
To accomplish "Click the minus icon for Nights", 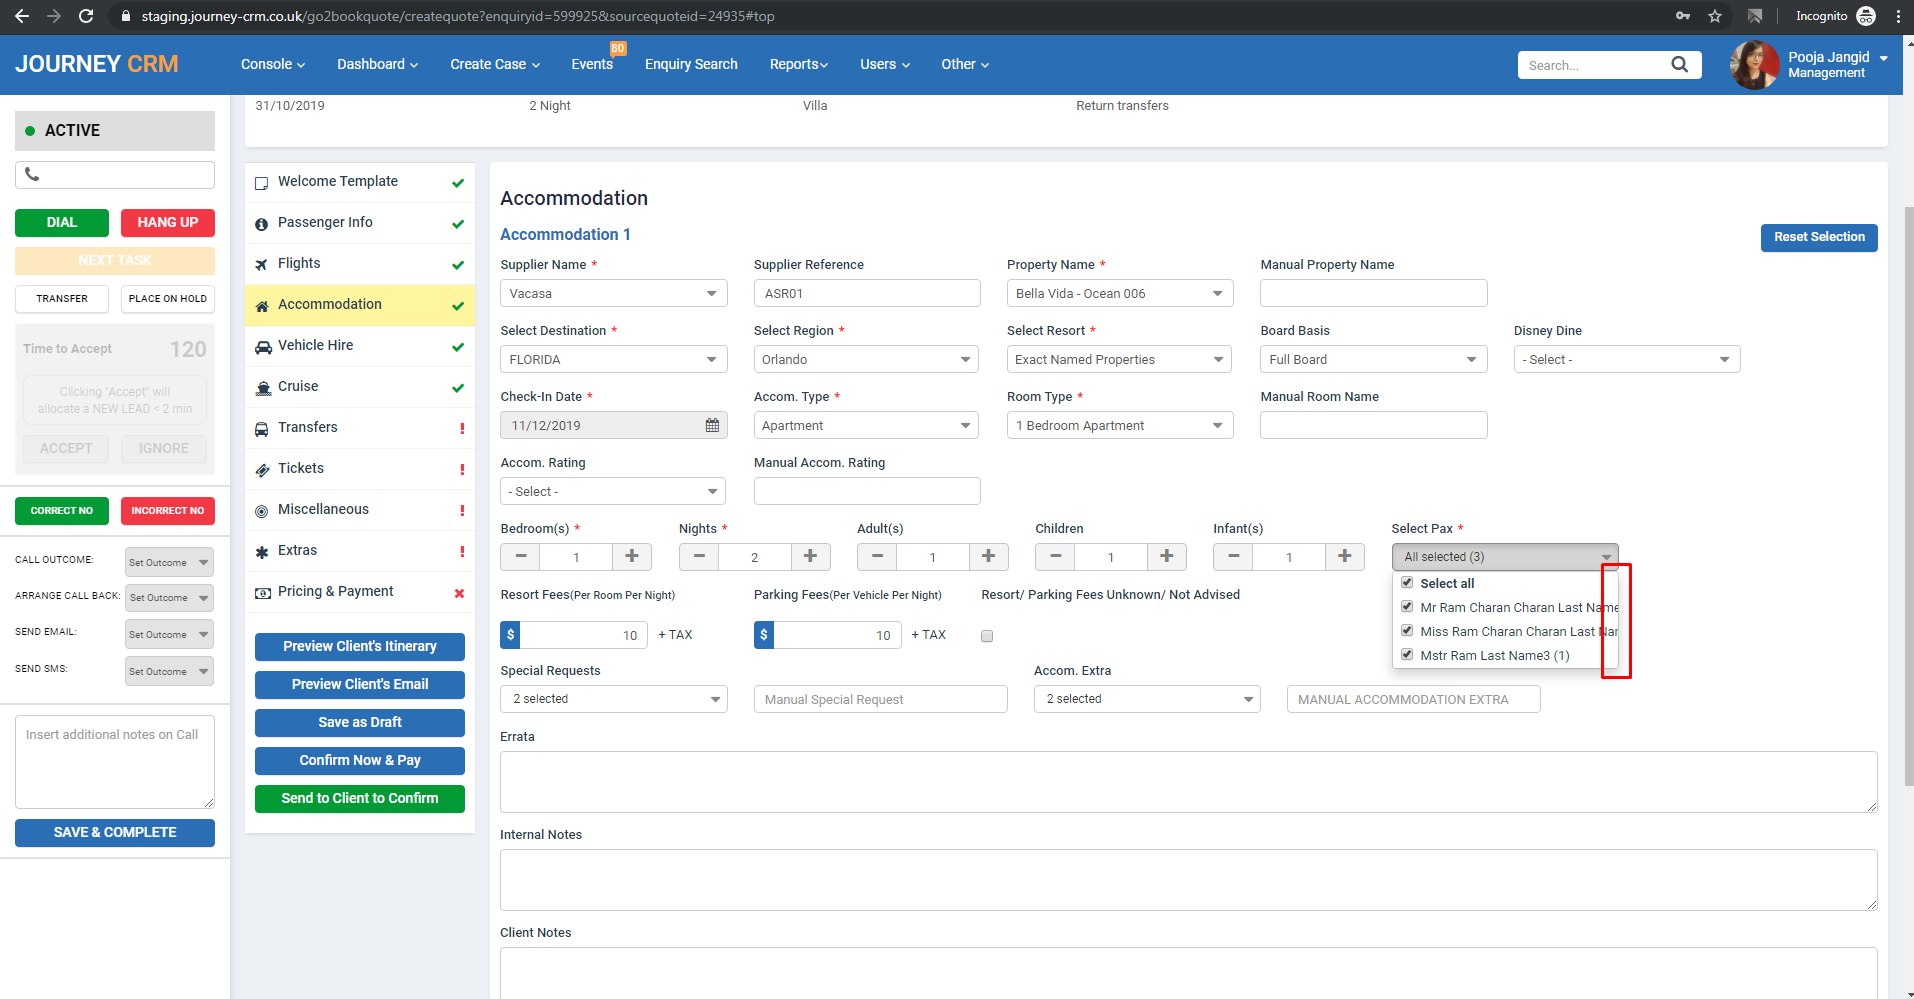I will tap(699, 556).
